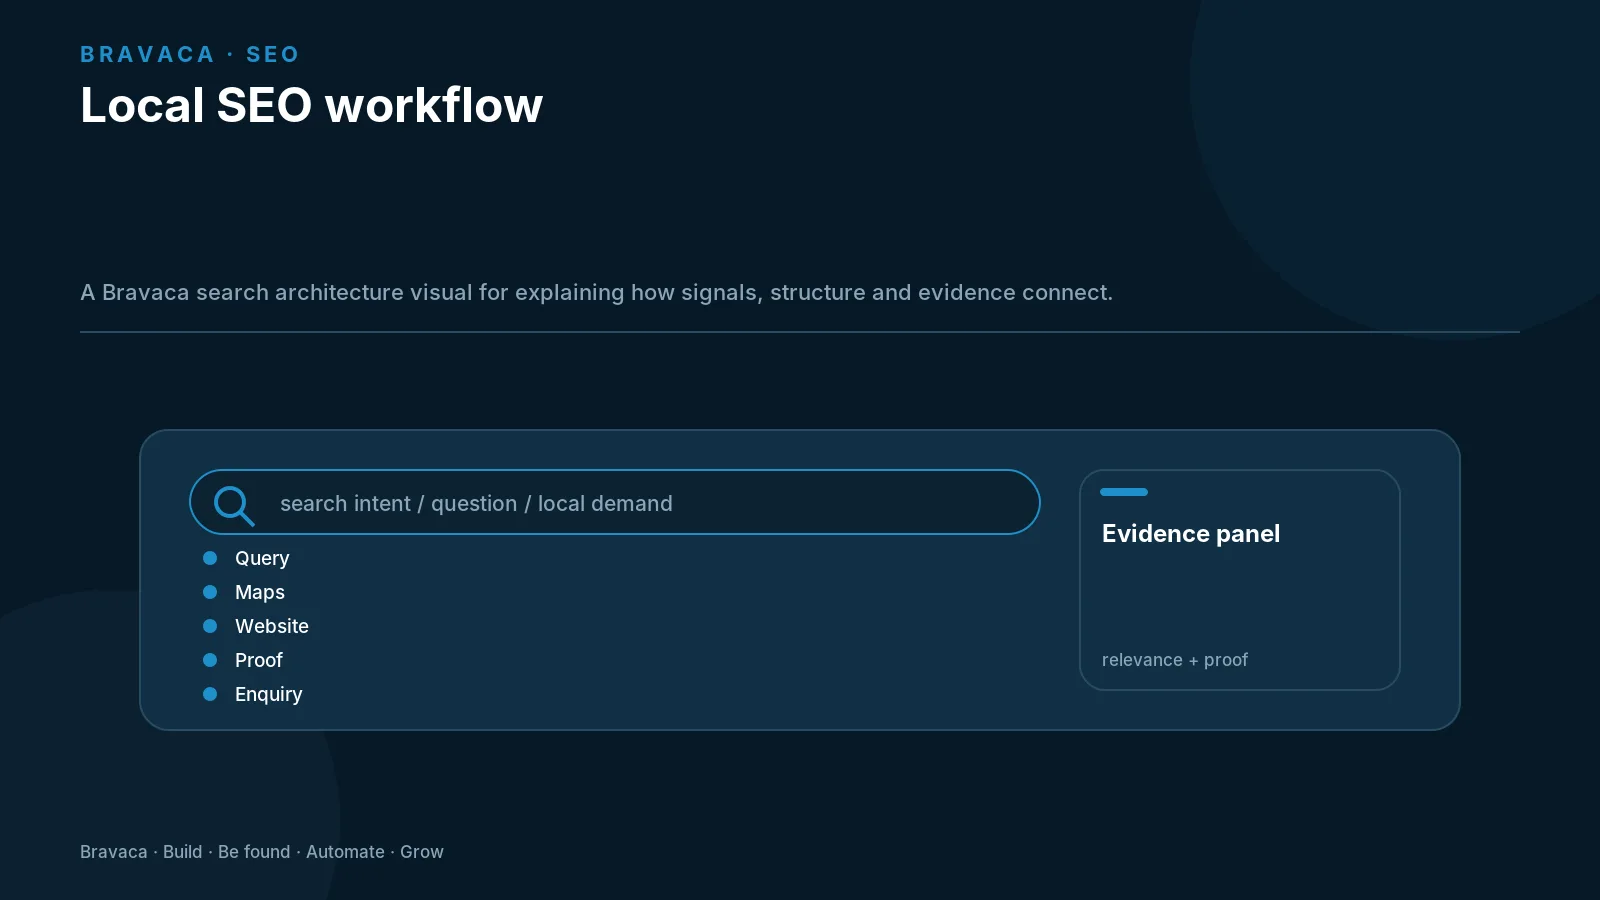Click the blue accent bar above Evidence panel
The width and height of the screenshot is (1600, 900).
1124,492
